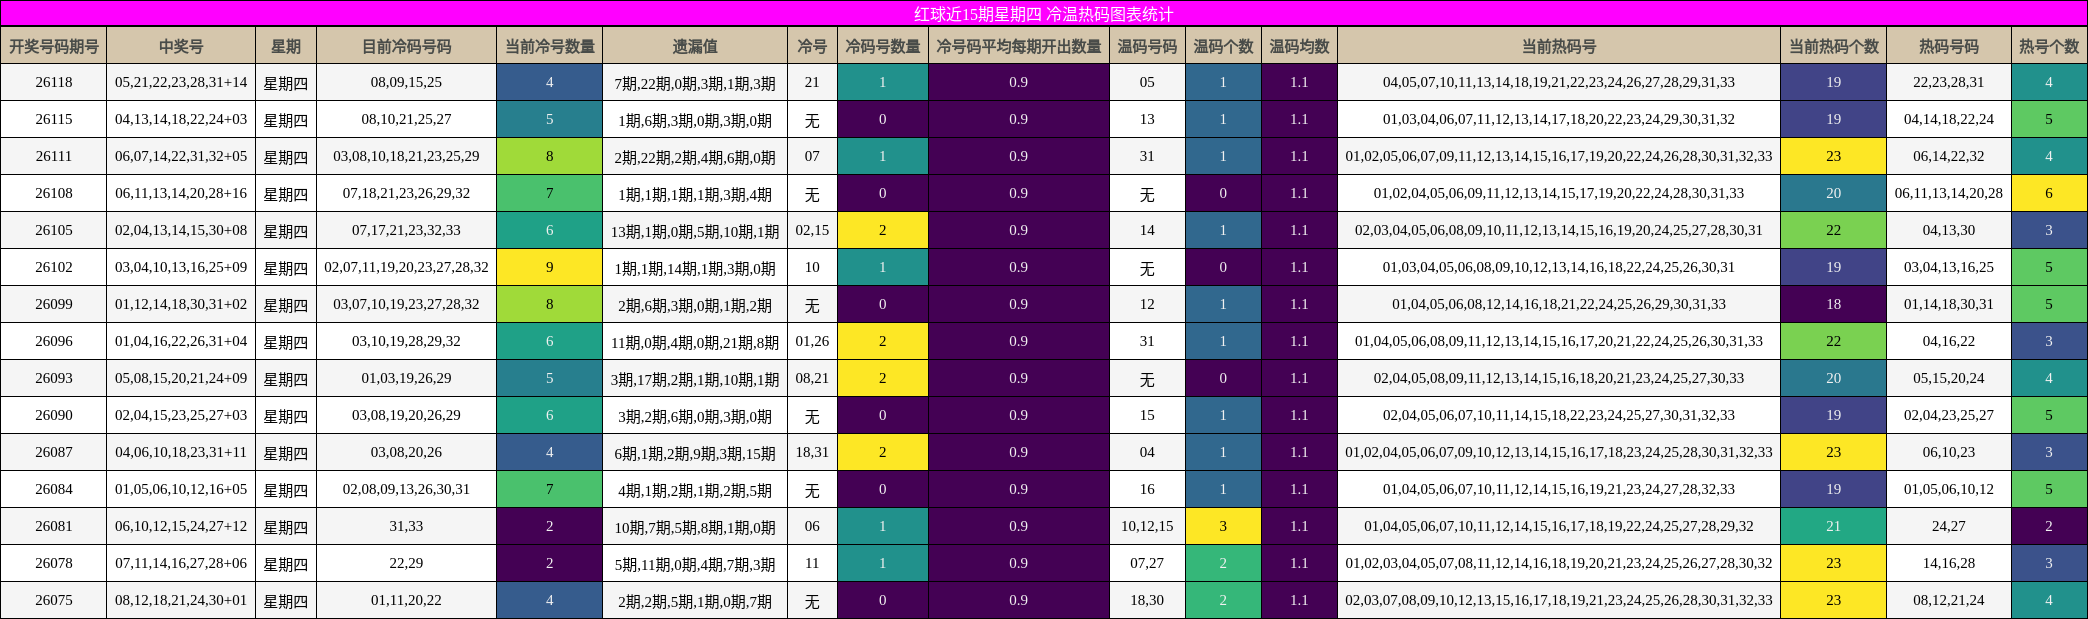Viewport: 2088px width, 619px height.
Task: Click the 温码均数 column header
Action: coord(1299,46)
